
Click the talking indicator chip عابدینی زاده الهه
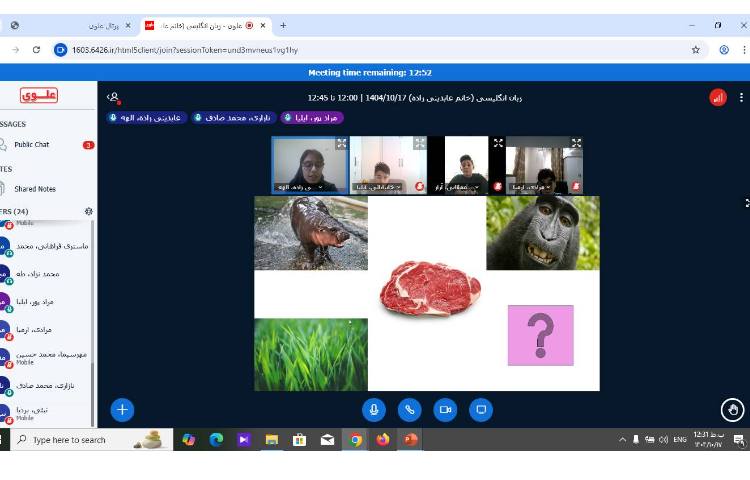[x=146, y=118]
